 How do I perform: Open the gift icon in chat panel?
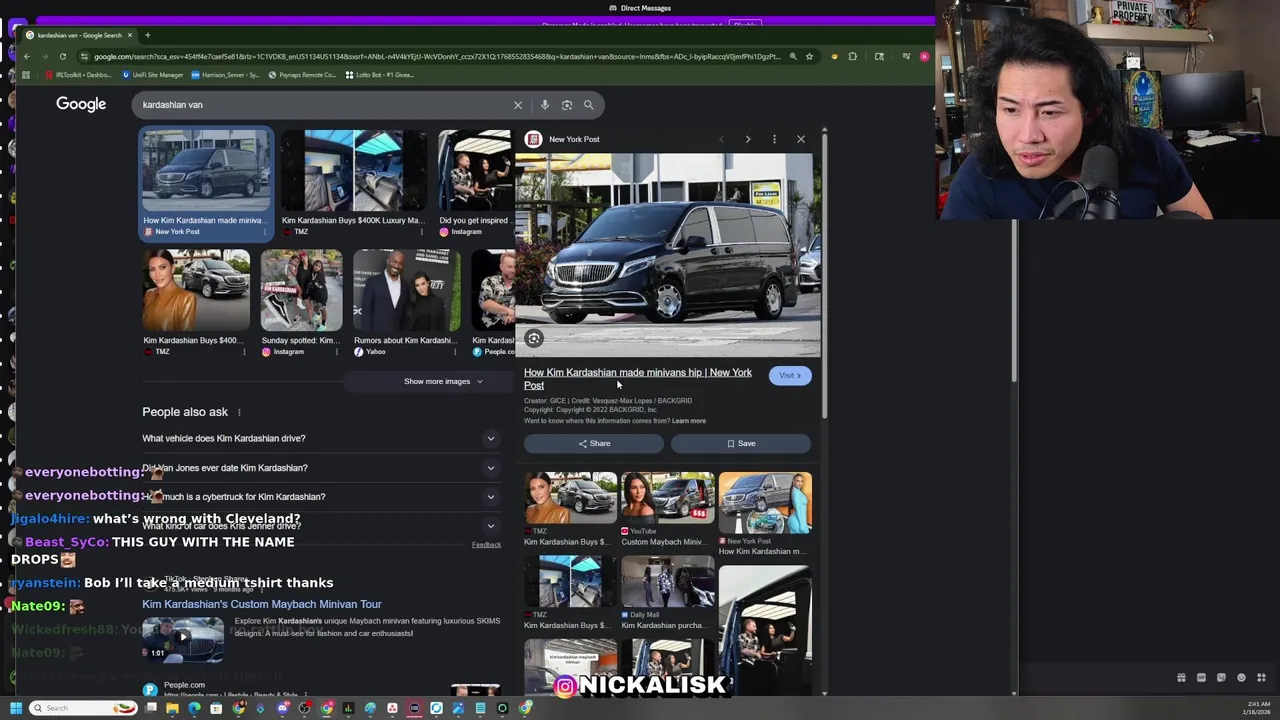click(x=1181, y=678)
